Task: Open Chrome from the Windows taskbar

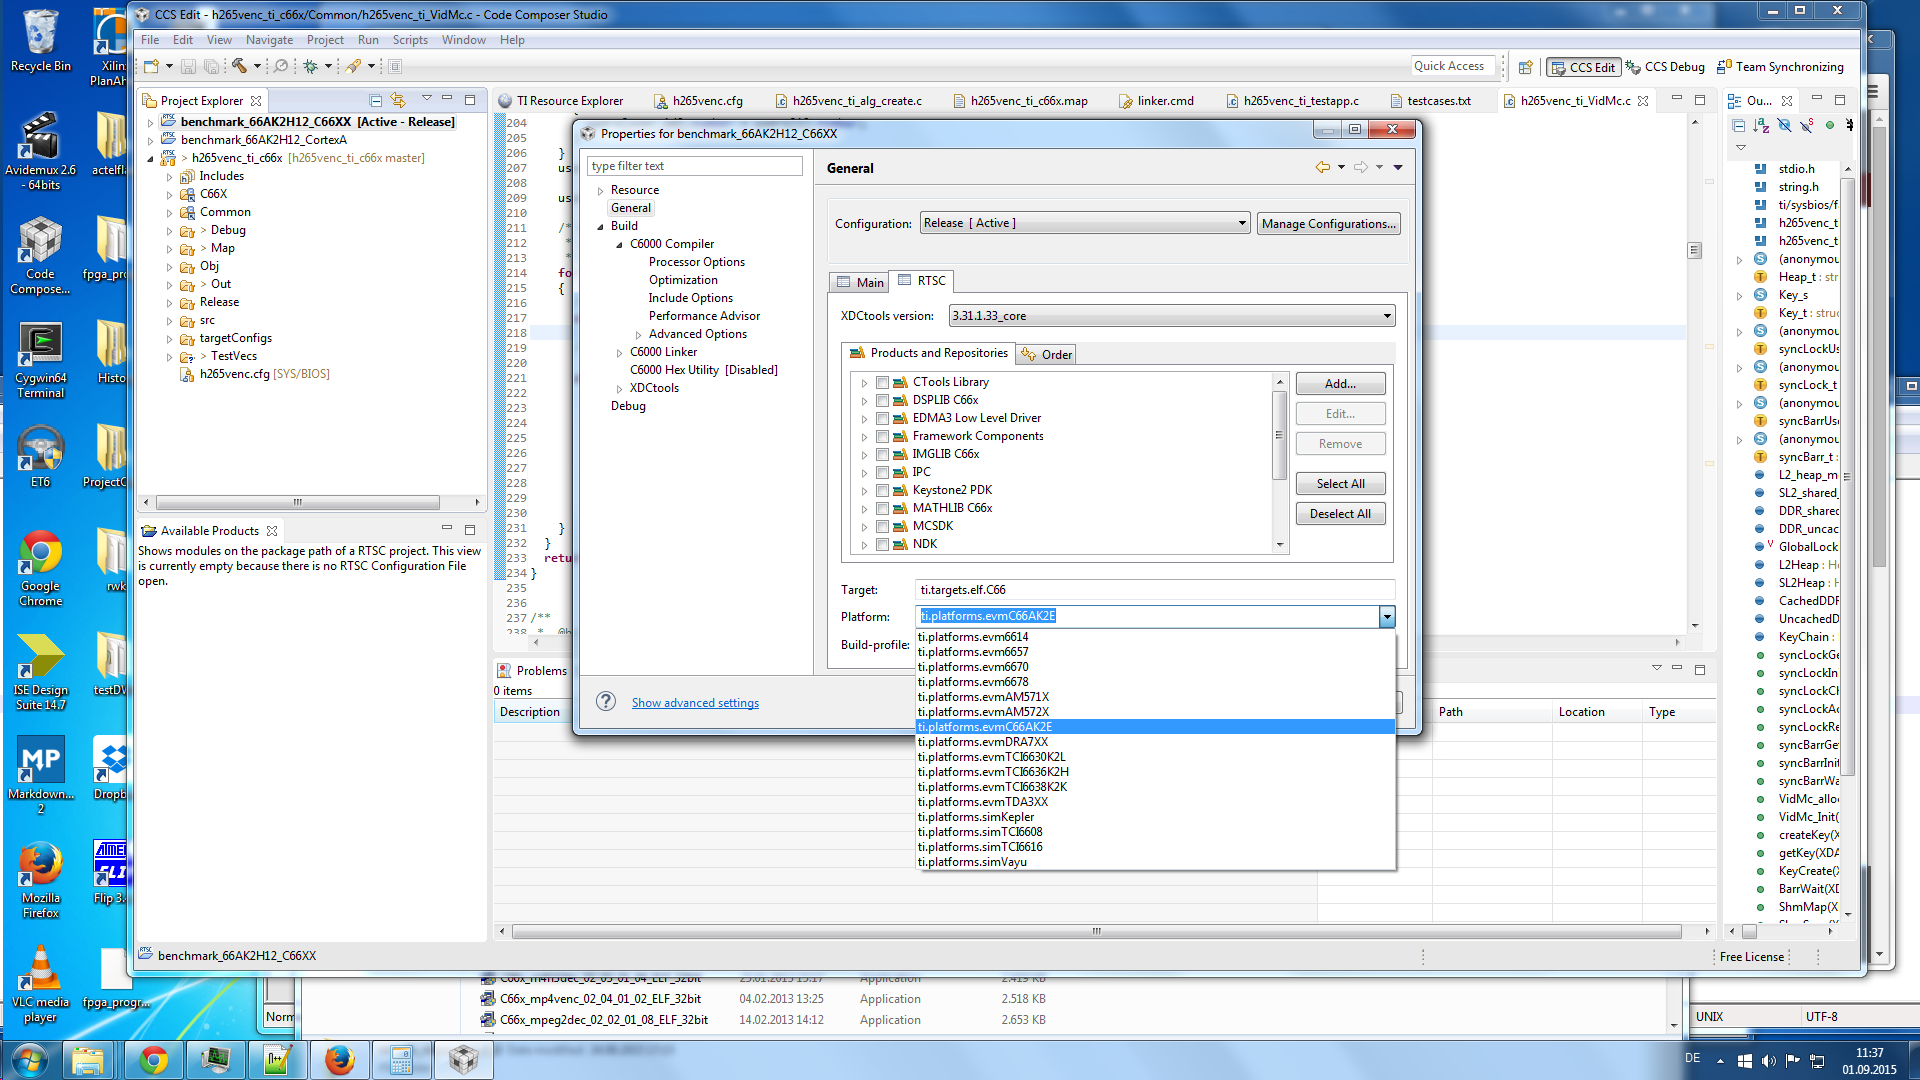Action: (x=153, y=1060)
